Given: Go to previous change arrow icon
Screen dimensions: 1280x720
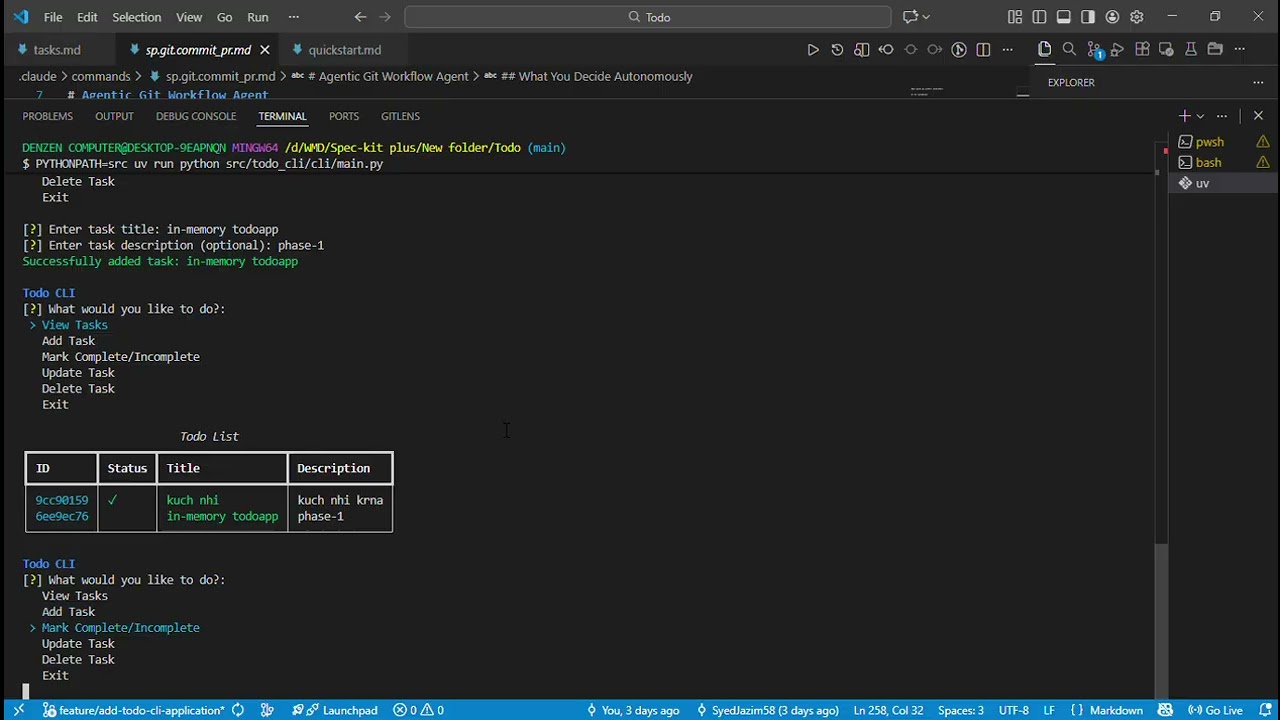Looking at the screenshot, I should 886,50.
